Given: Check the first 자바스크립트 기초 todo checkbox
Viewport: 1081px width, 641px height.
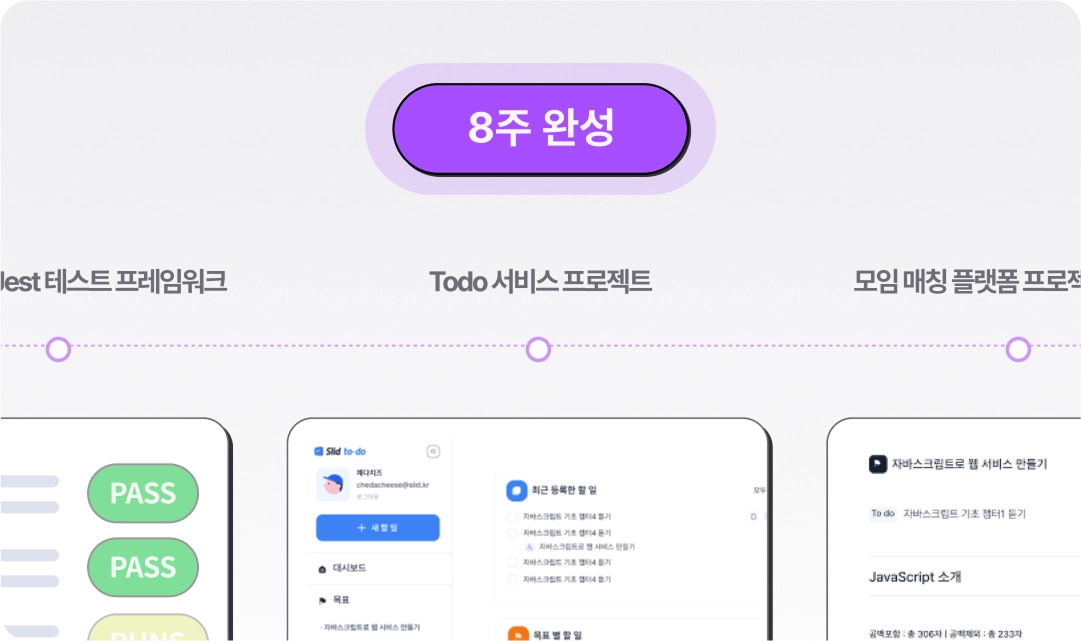Looking at the screenshot, I should [x=512, y=516].
